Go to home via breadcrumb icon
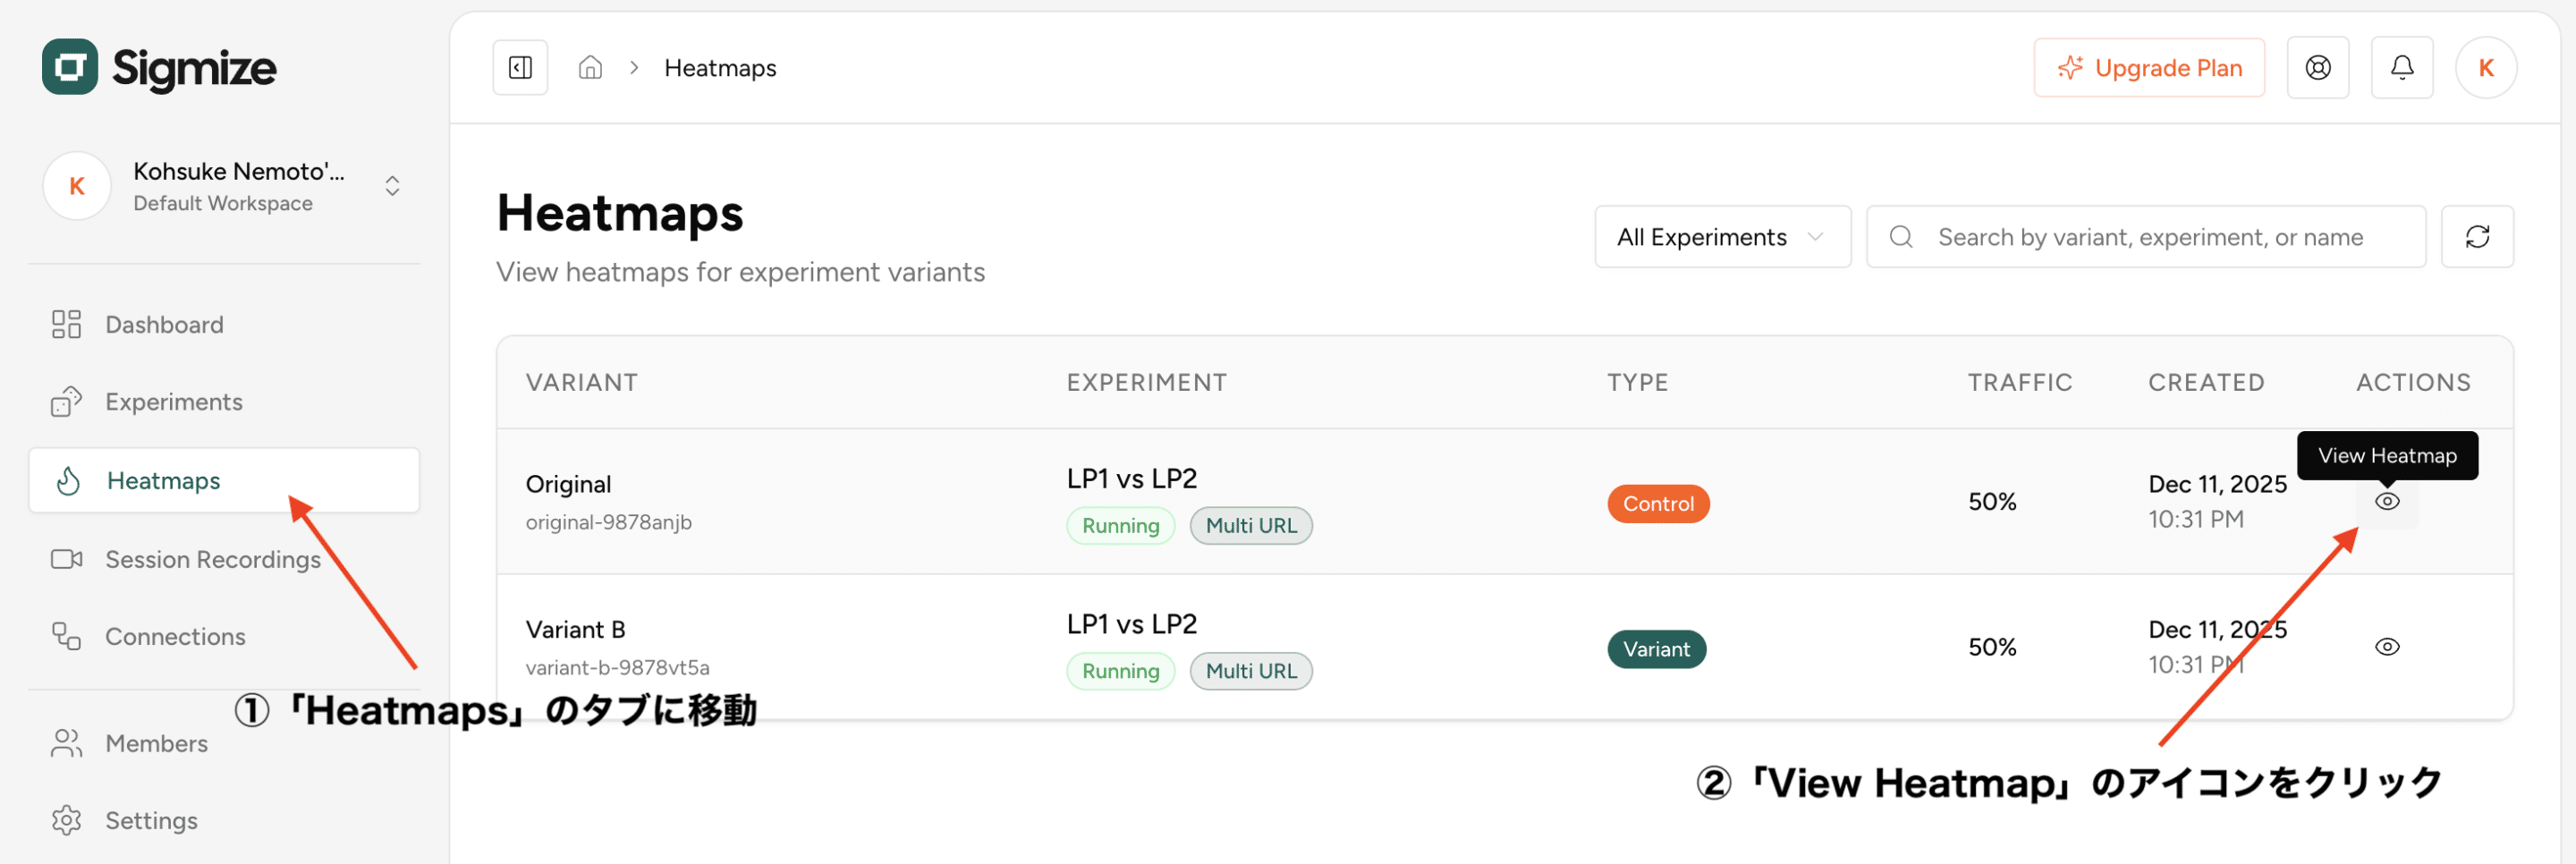The image size is (2576, 864). point(590,68)
